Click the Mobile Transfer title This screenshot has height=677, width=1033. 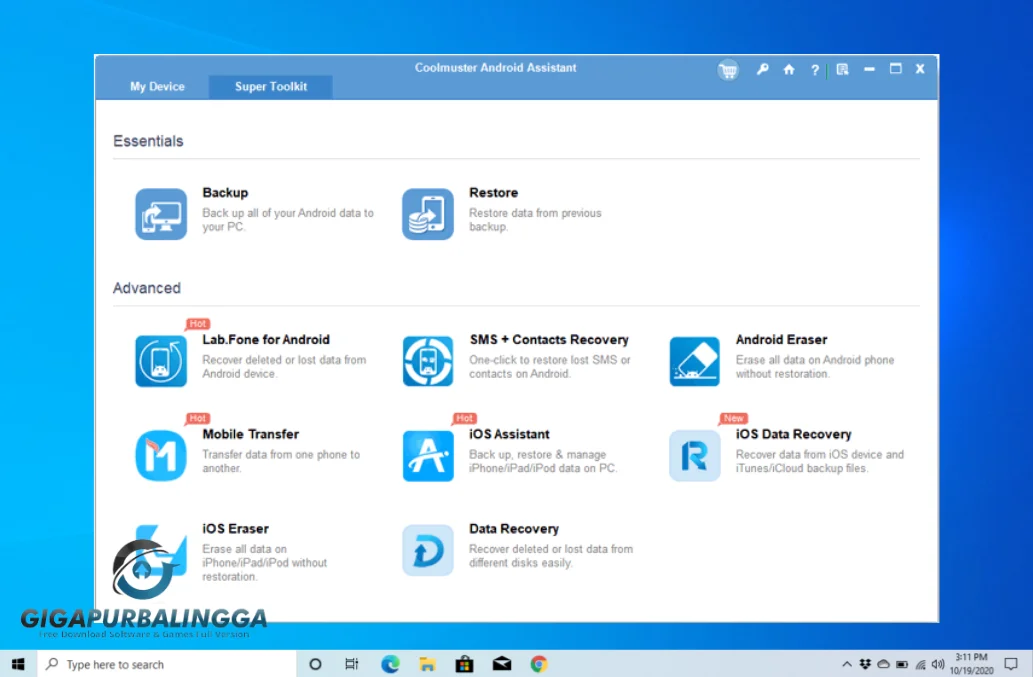(250, 435)
